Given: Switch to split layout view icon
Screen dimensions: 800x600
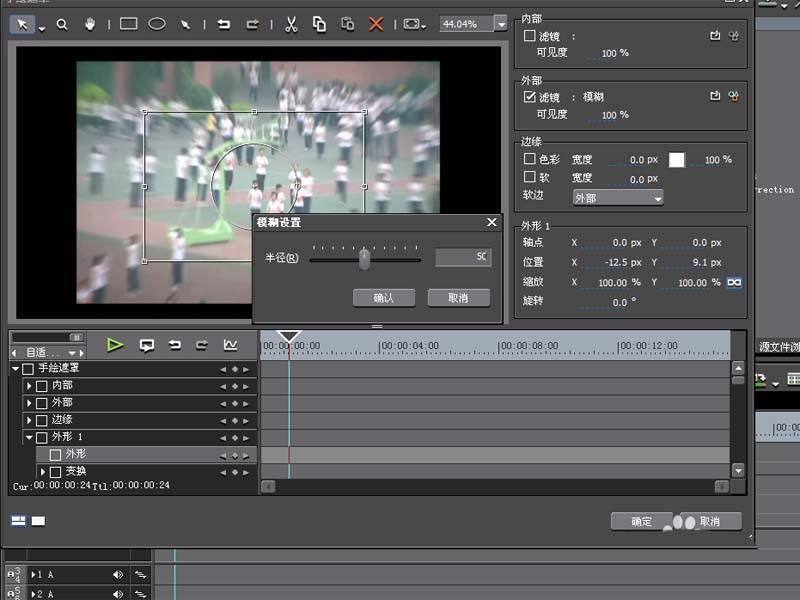Looking at the screenshot, I should point(18,520).
